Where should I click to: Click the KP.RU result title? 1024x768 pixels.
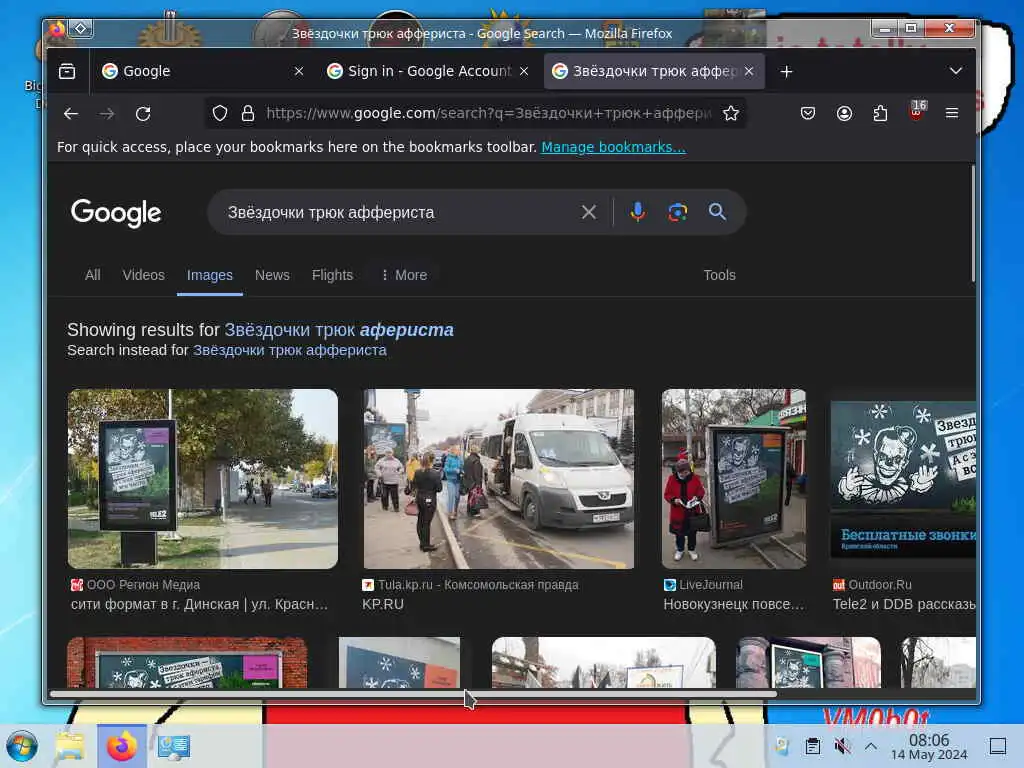(x=383, y=605)
